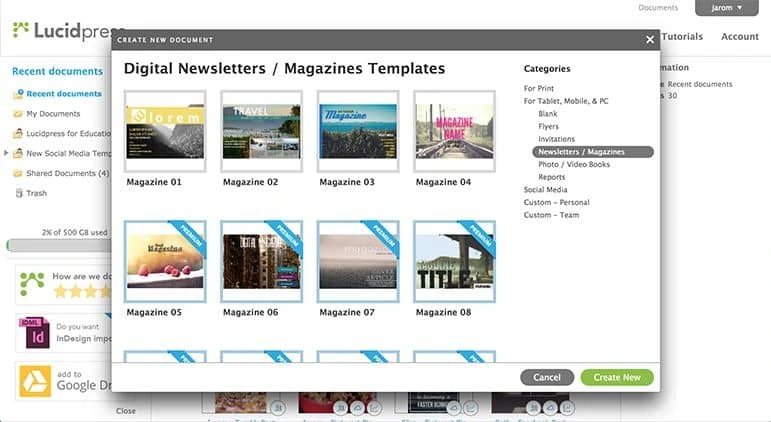Close the Create New Document dialog
The image size is (771, 422).
coord(650,40)
